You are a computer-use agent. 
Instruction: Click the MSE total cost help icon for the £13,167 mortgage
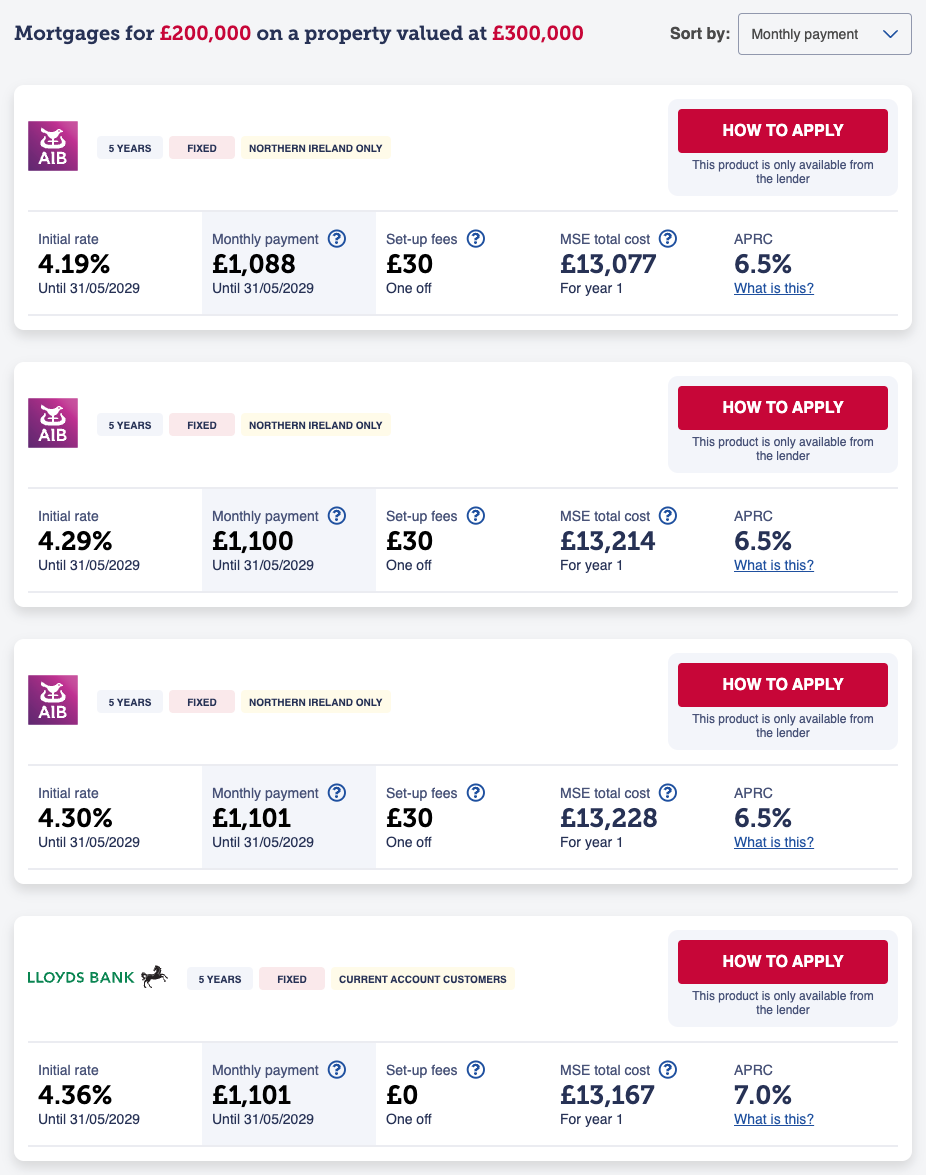pos(668,1070)
